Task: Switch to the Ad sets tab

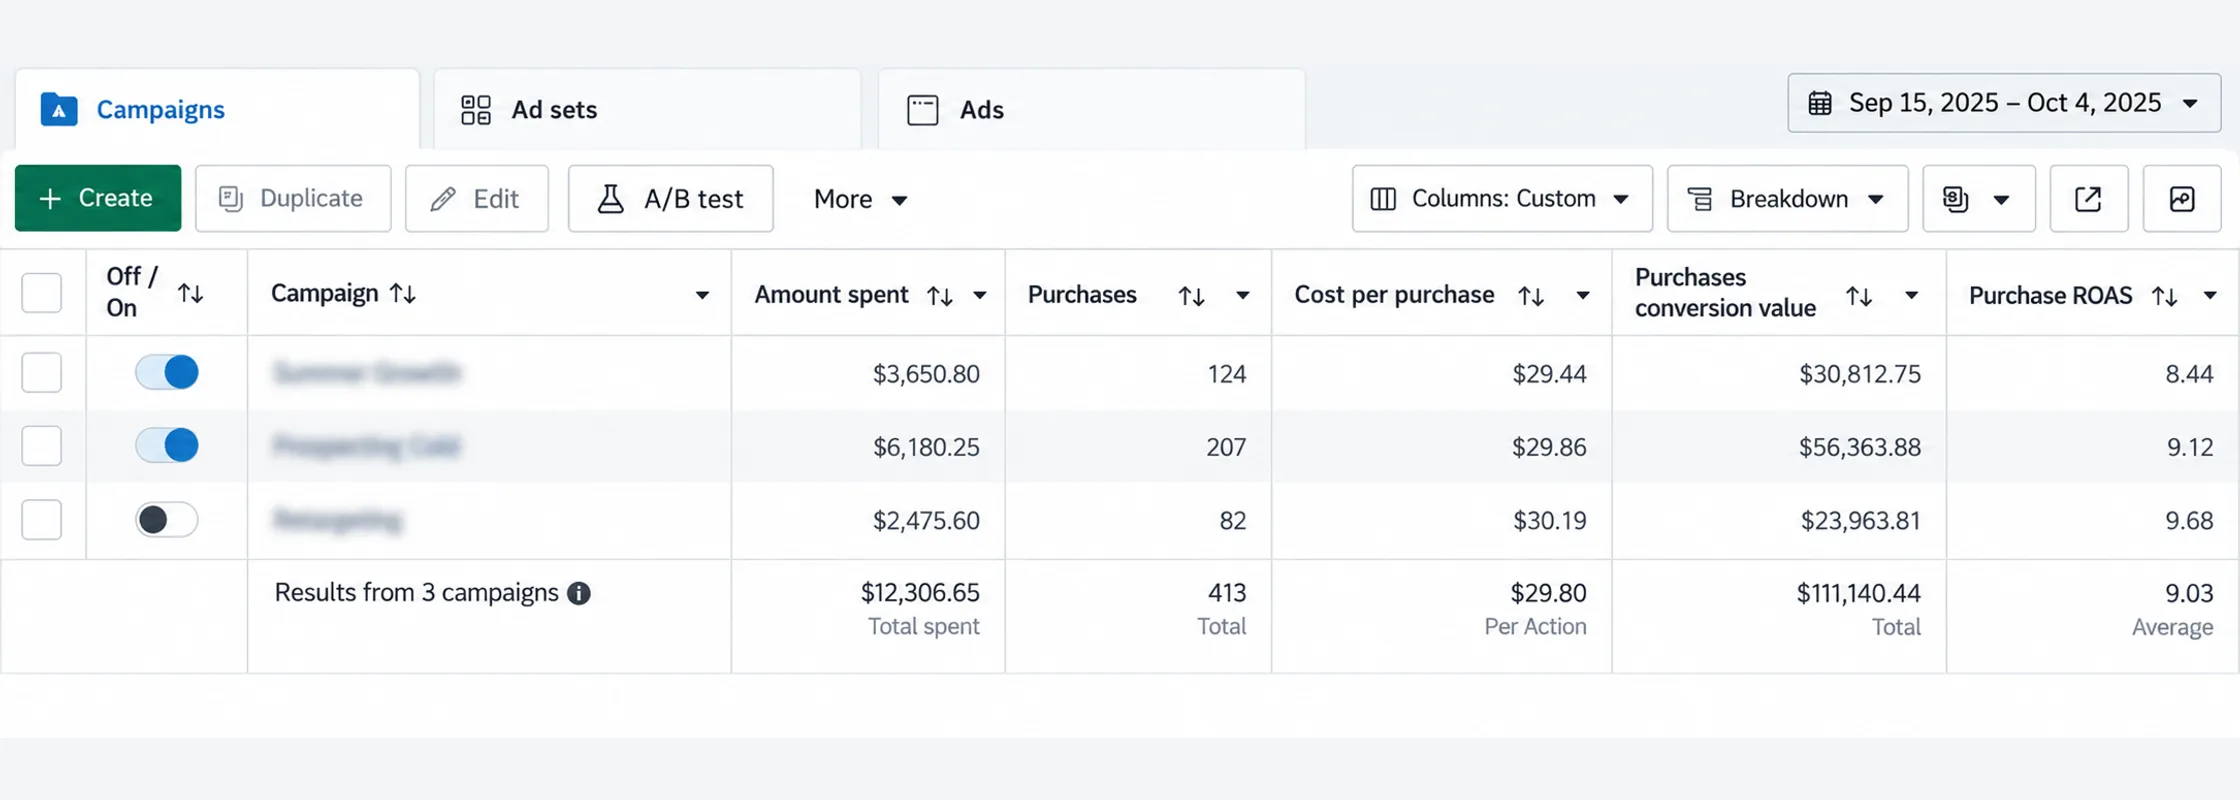Action: [x=647, y=109]
